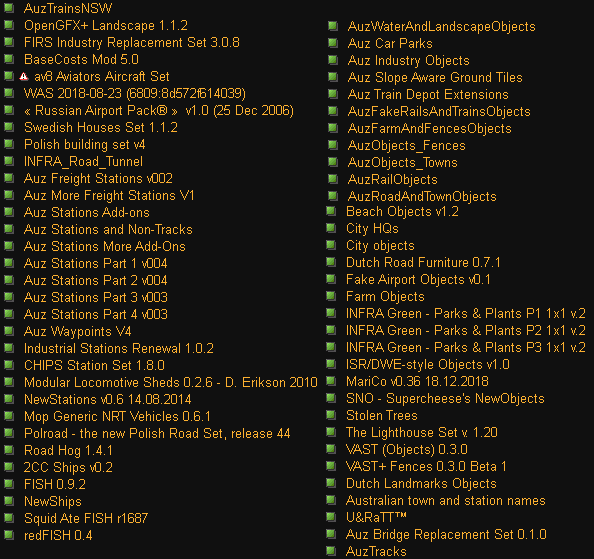Viewport: 594px width, 559px height.
Task: Pick Auz Bridge Replacement Set 0.1.0
Action: [446, 534]
